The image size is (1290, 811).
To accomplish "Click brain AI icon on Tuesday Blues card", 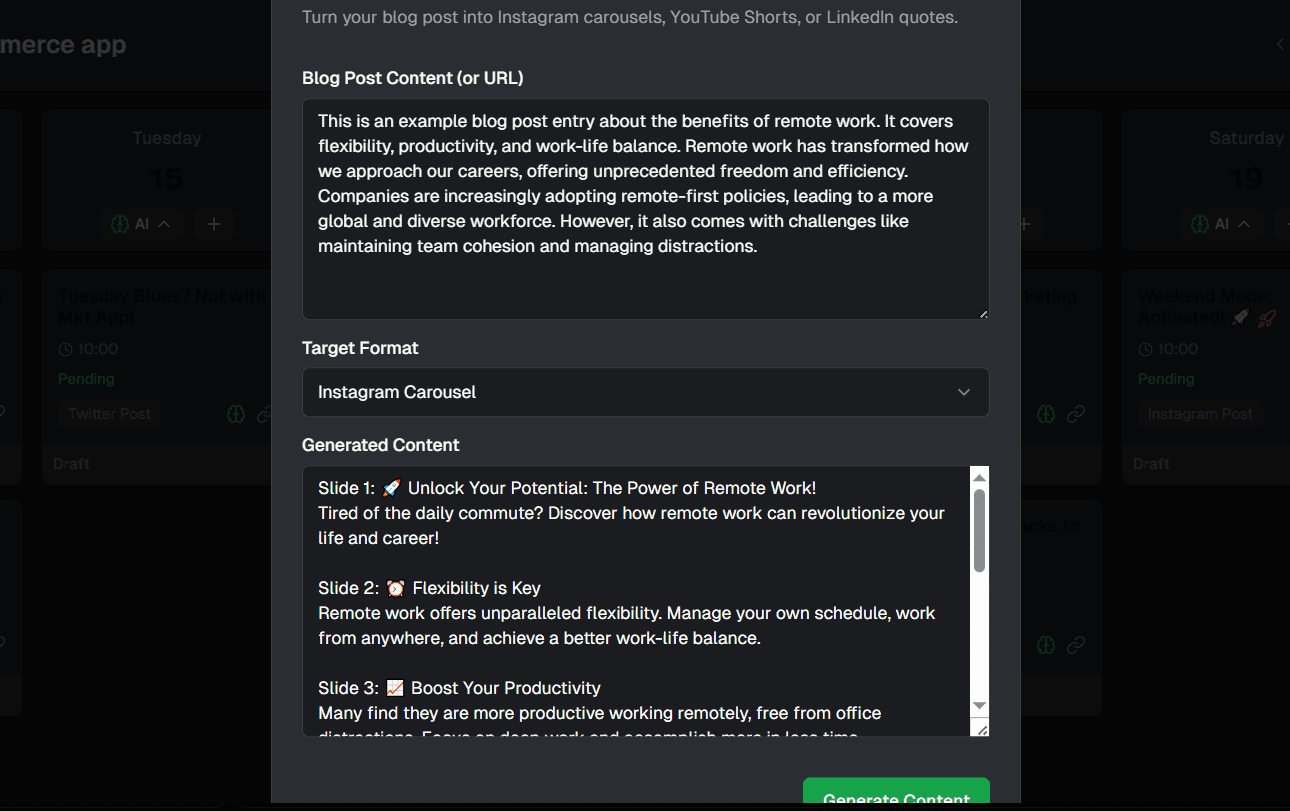I will click(x=236, y=414).
